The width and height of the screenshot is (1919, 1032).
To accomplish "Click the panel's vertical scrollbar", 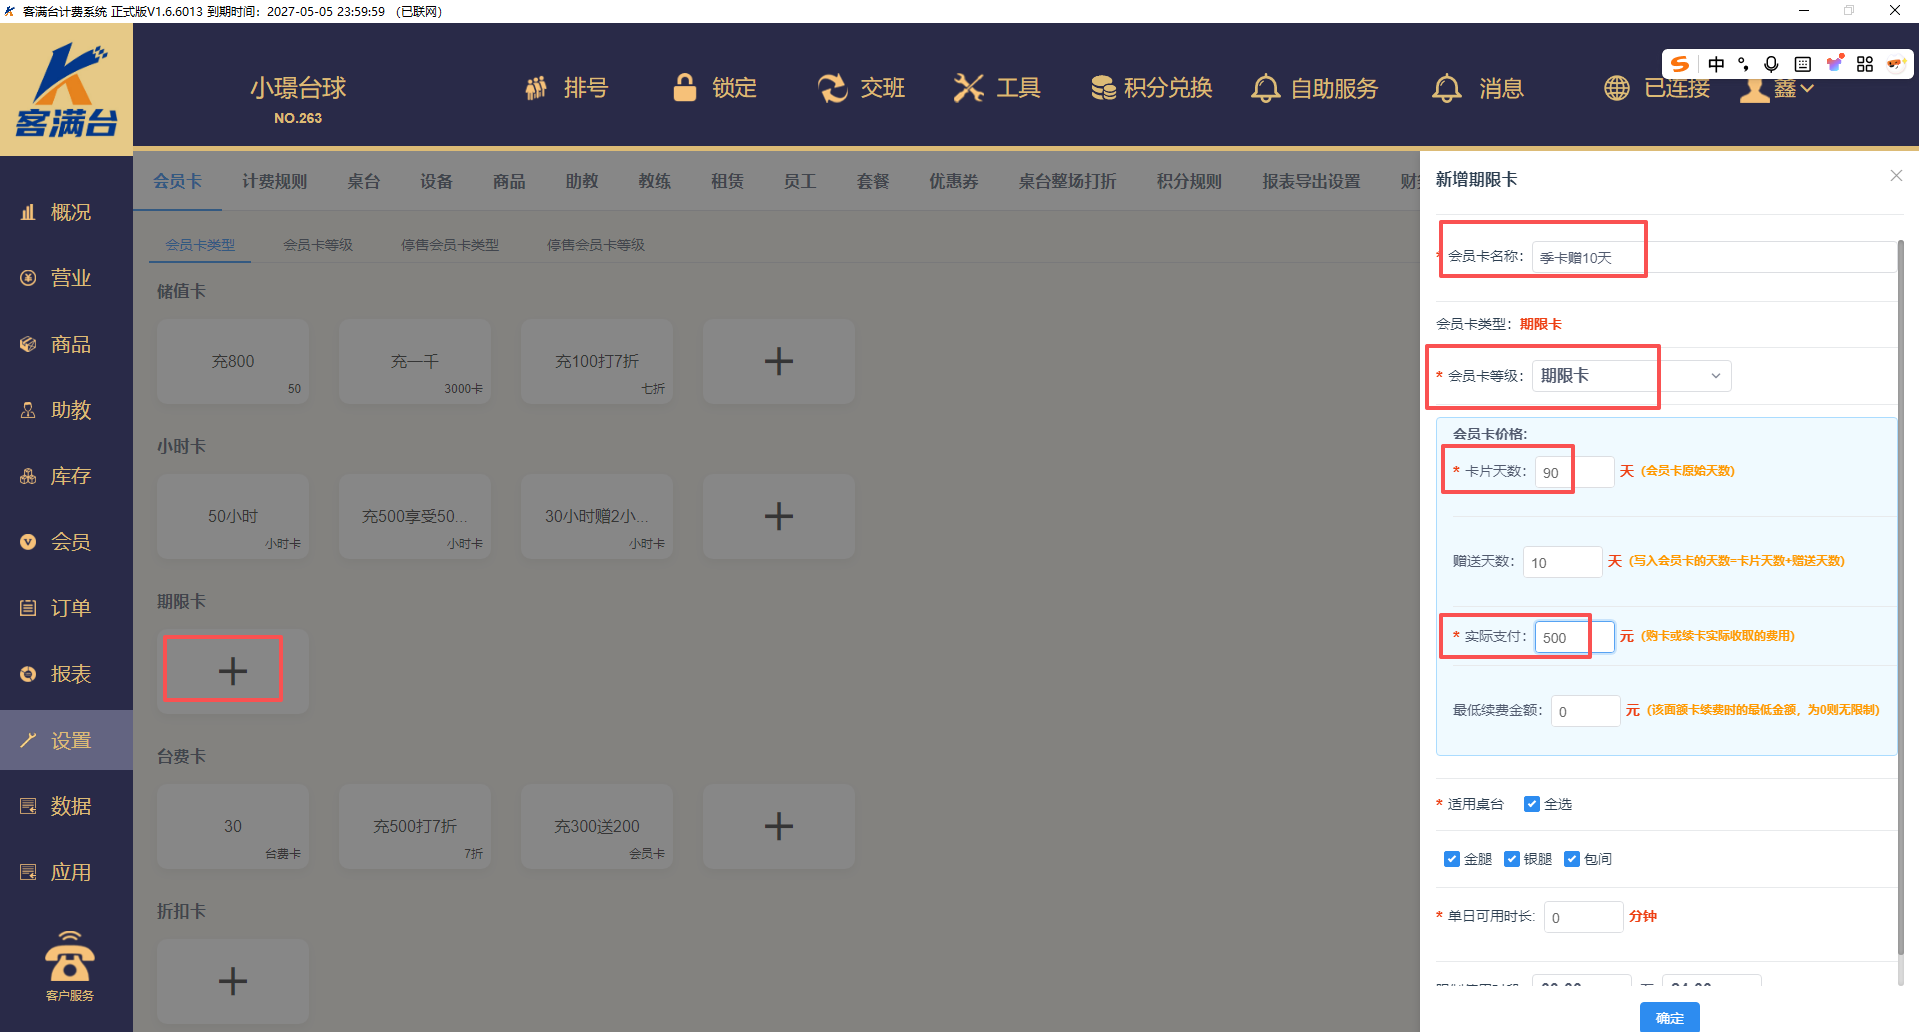I will click(x=1900, y=600).
